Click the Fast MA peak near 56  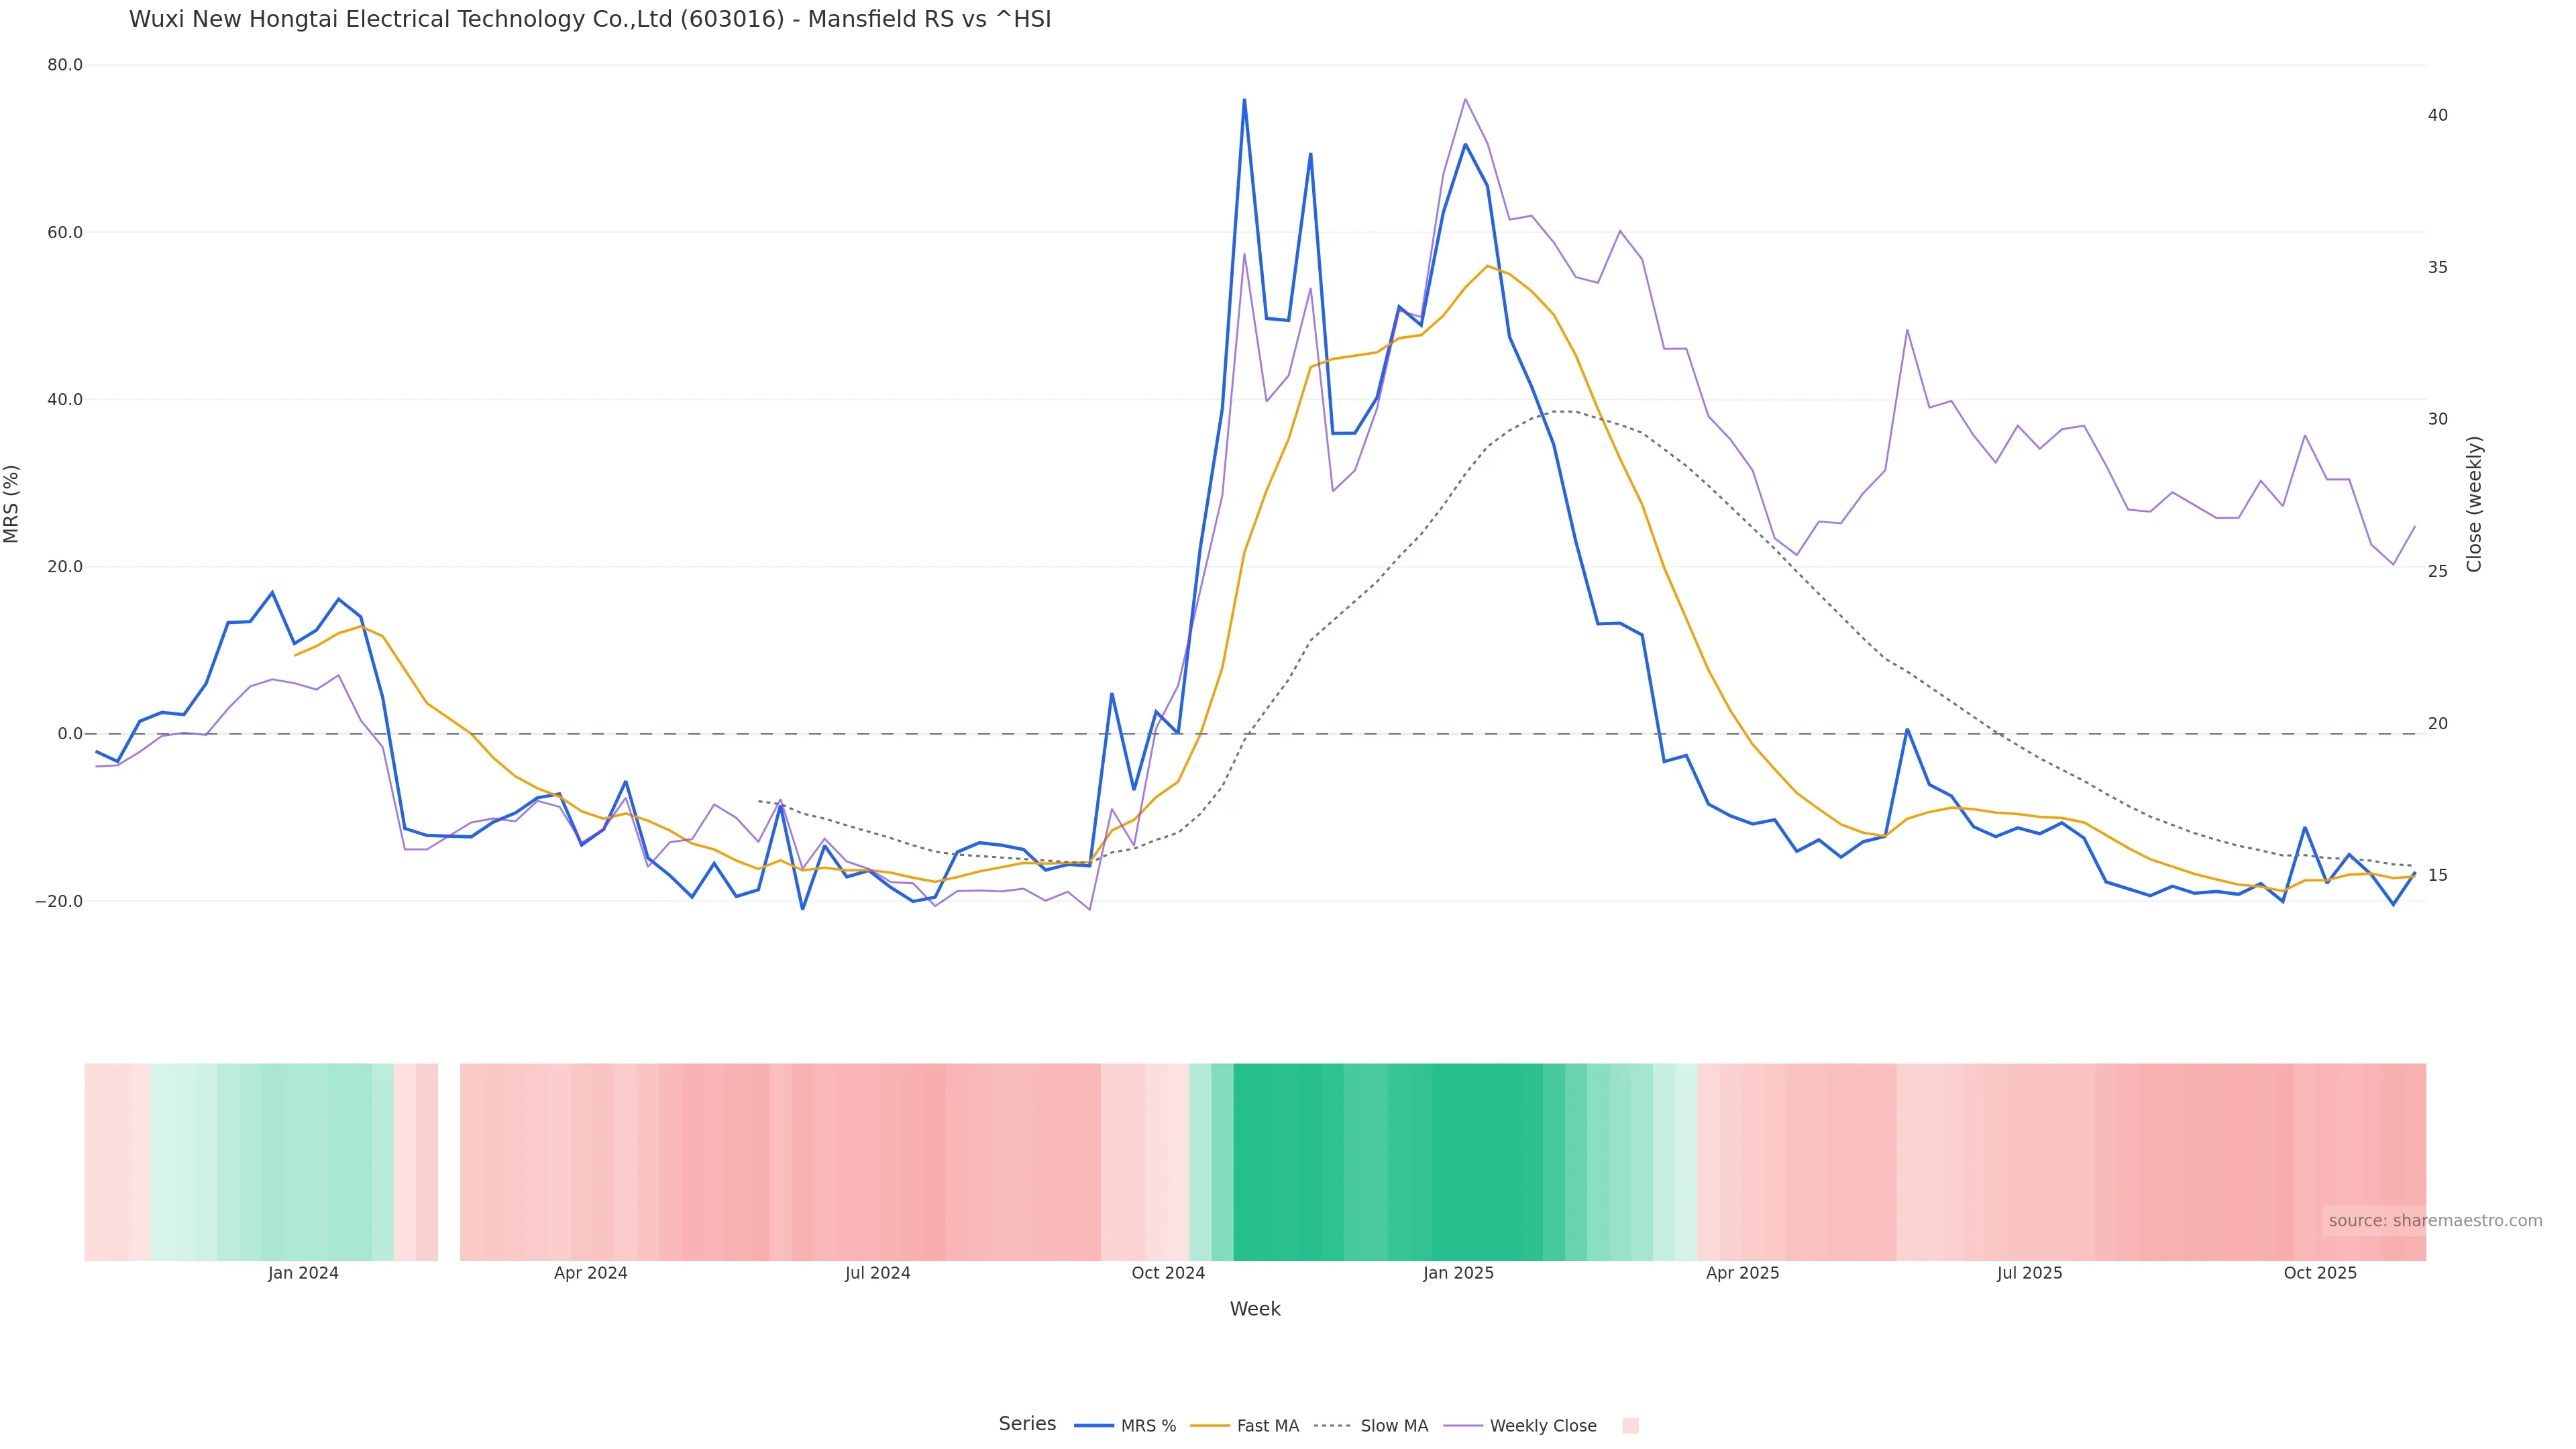pyautogui.click(x=1487, y=266)
